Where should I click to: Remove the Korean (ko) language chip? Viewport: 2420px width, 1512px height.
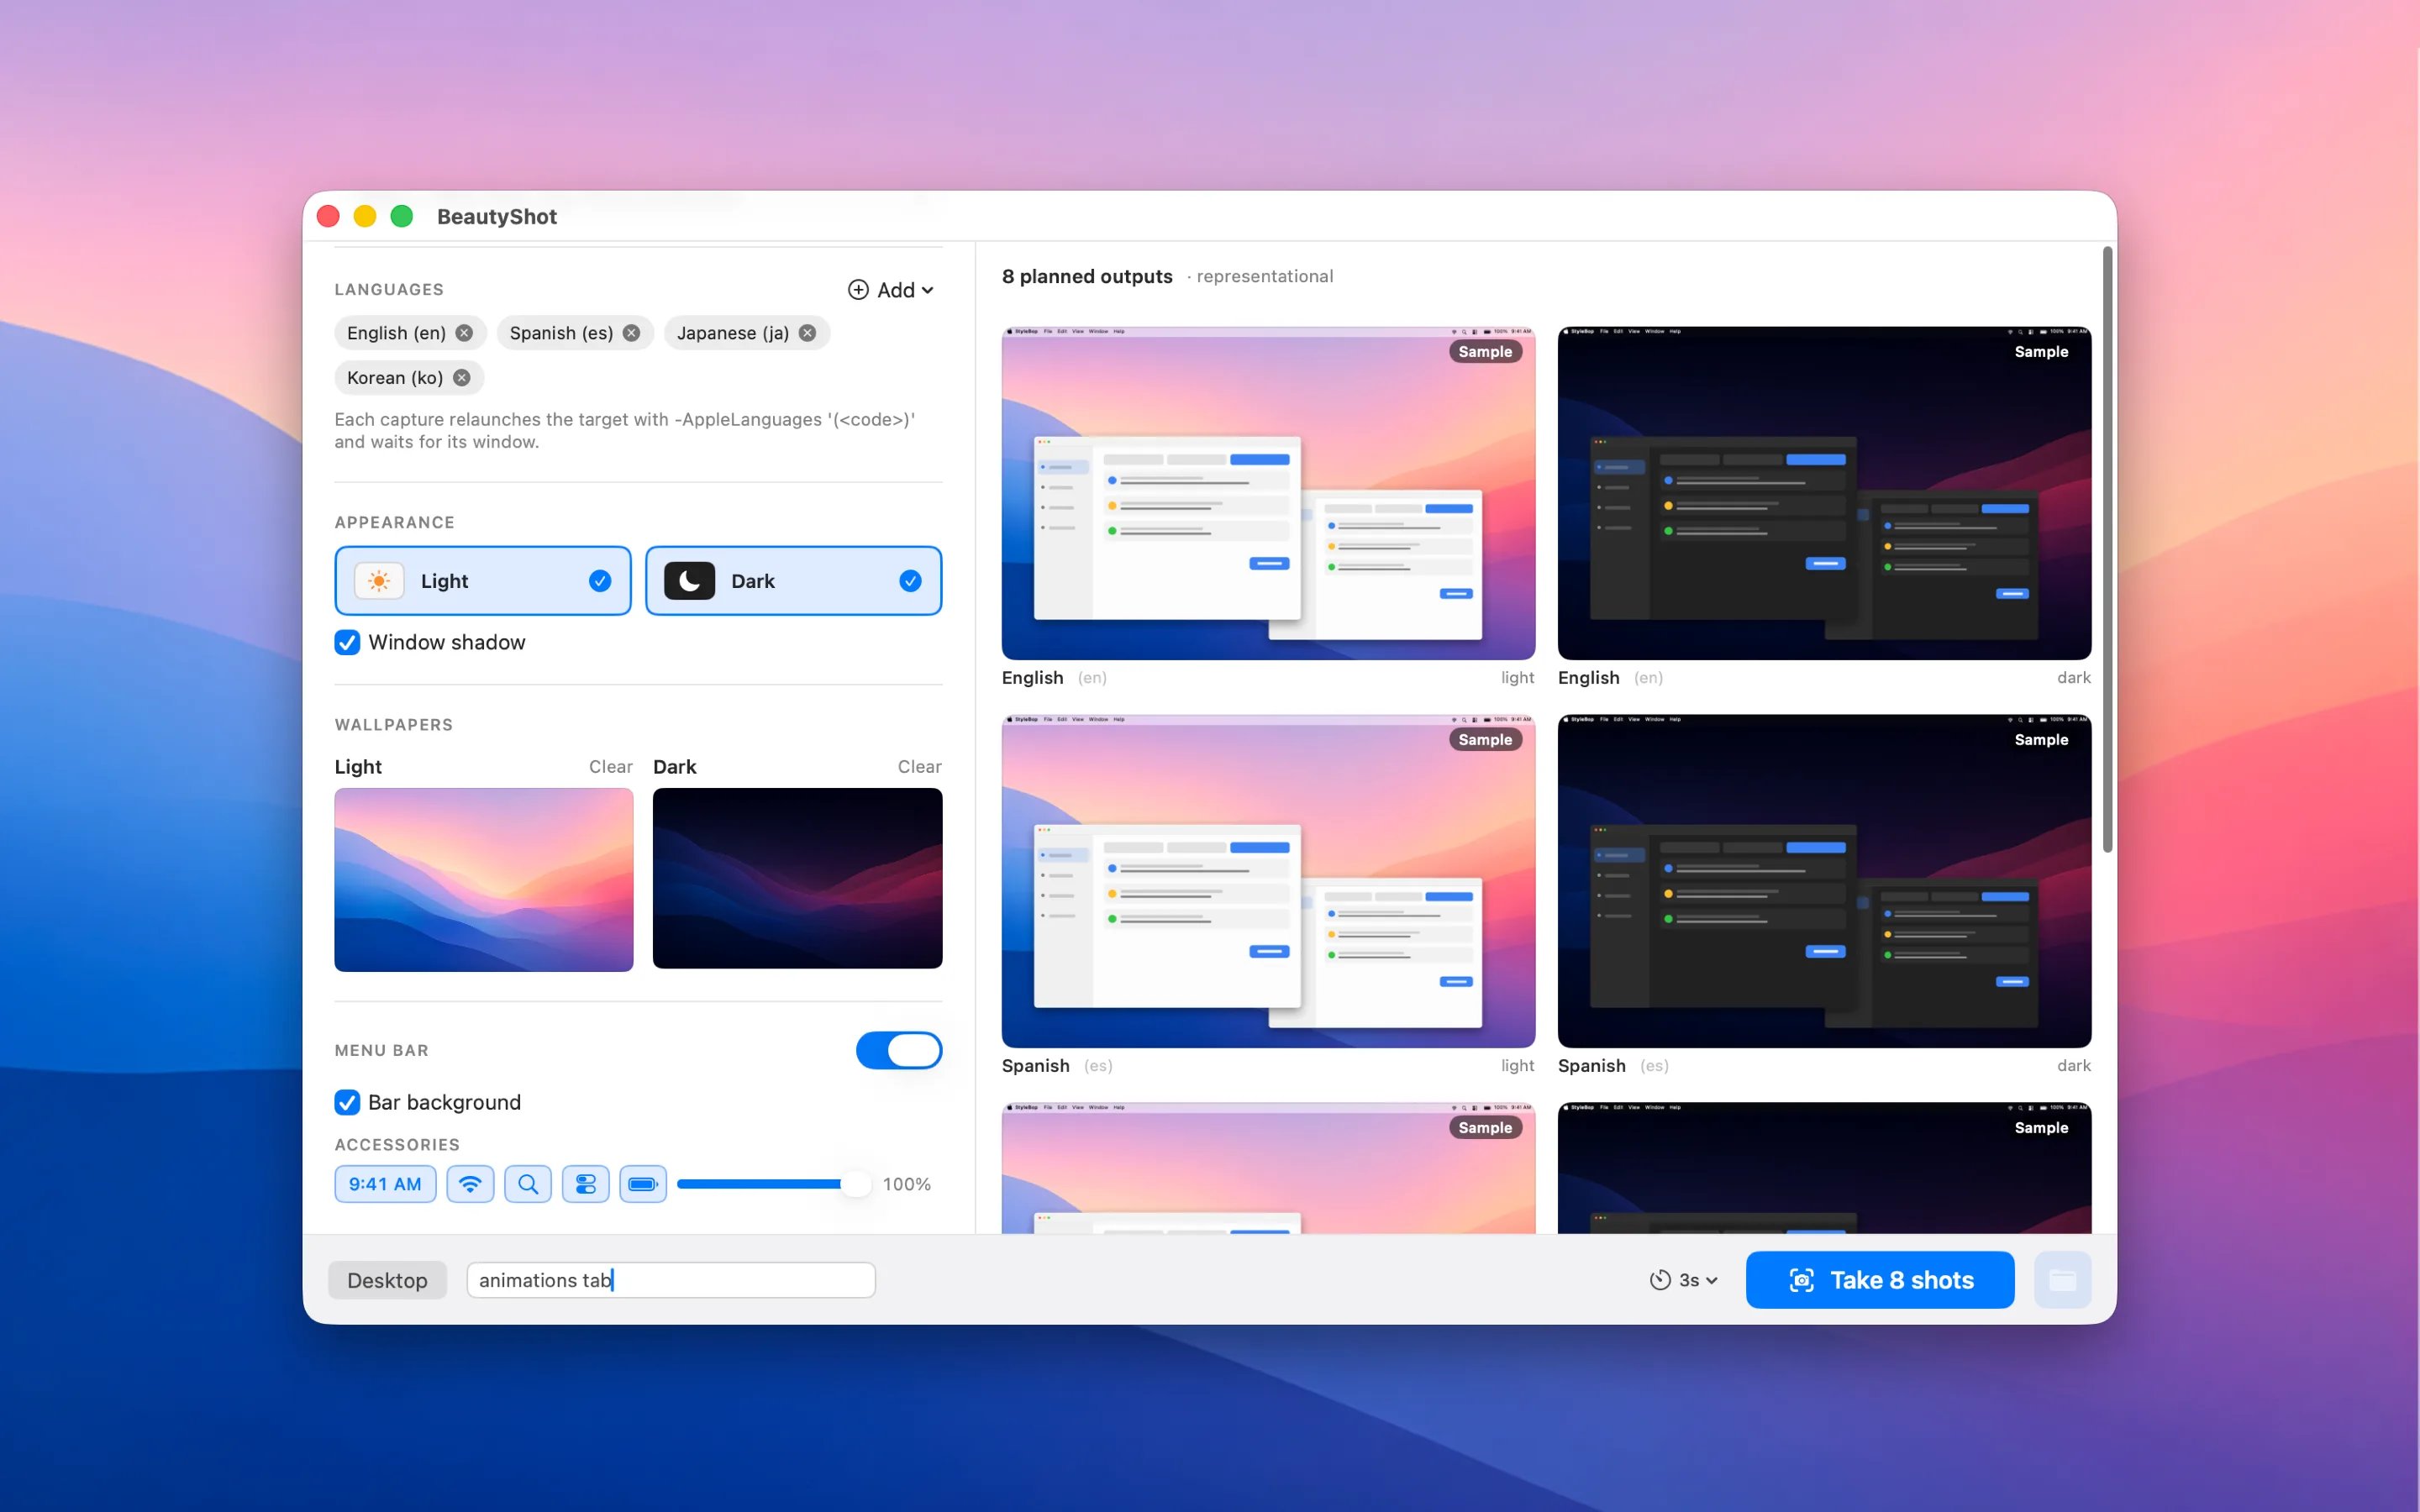point(461,377)
